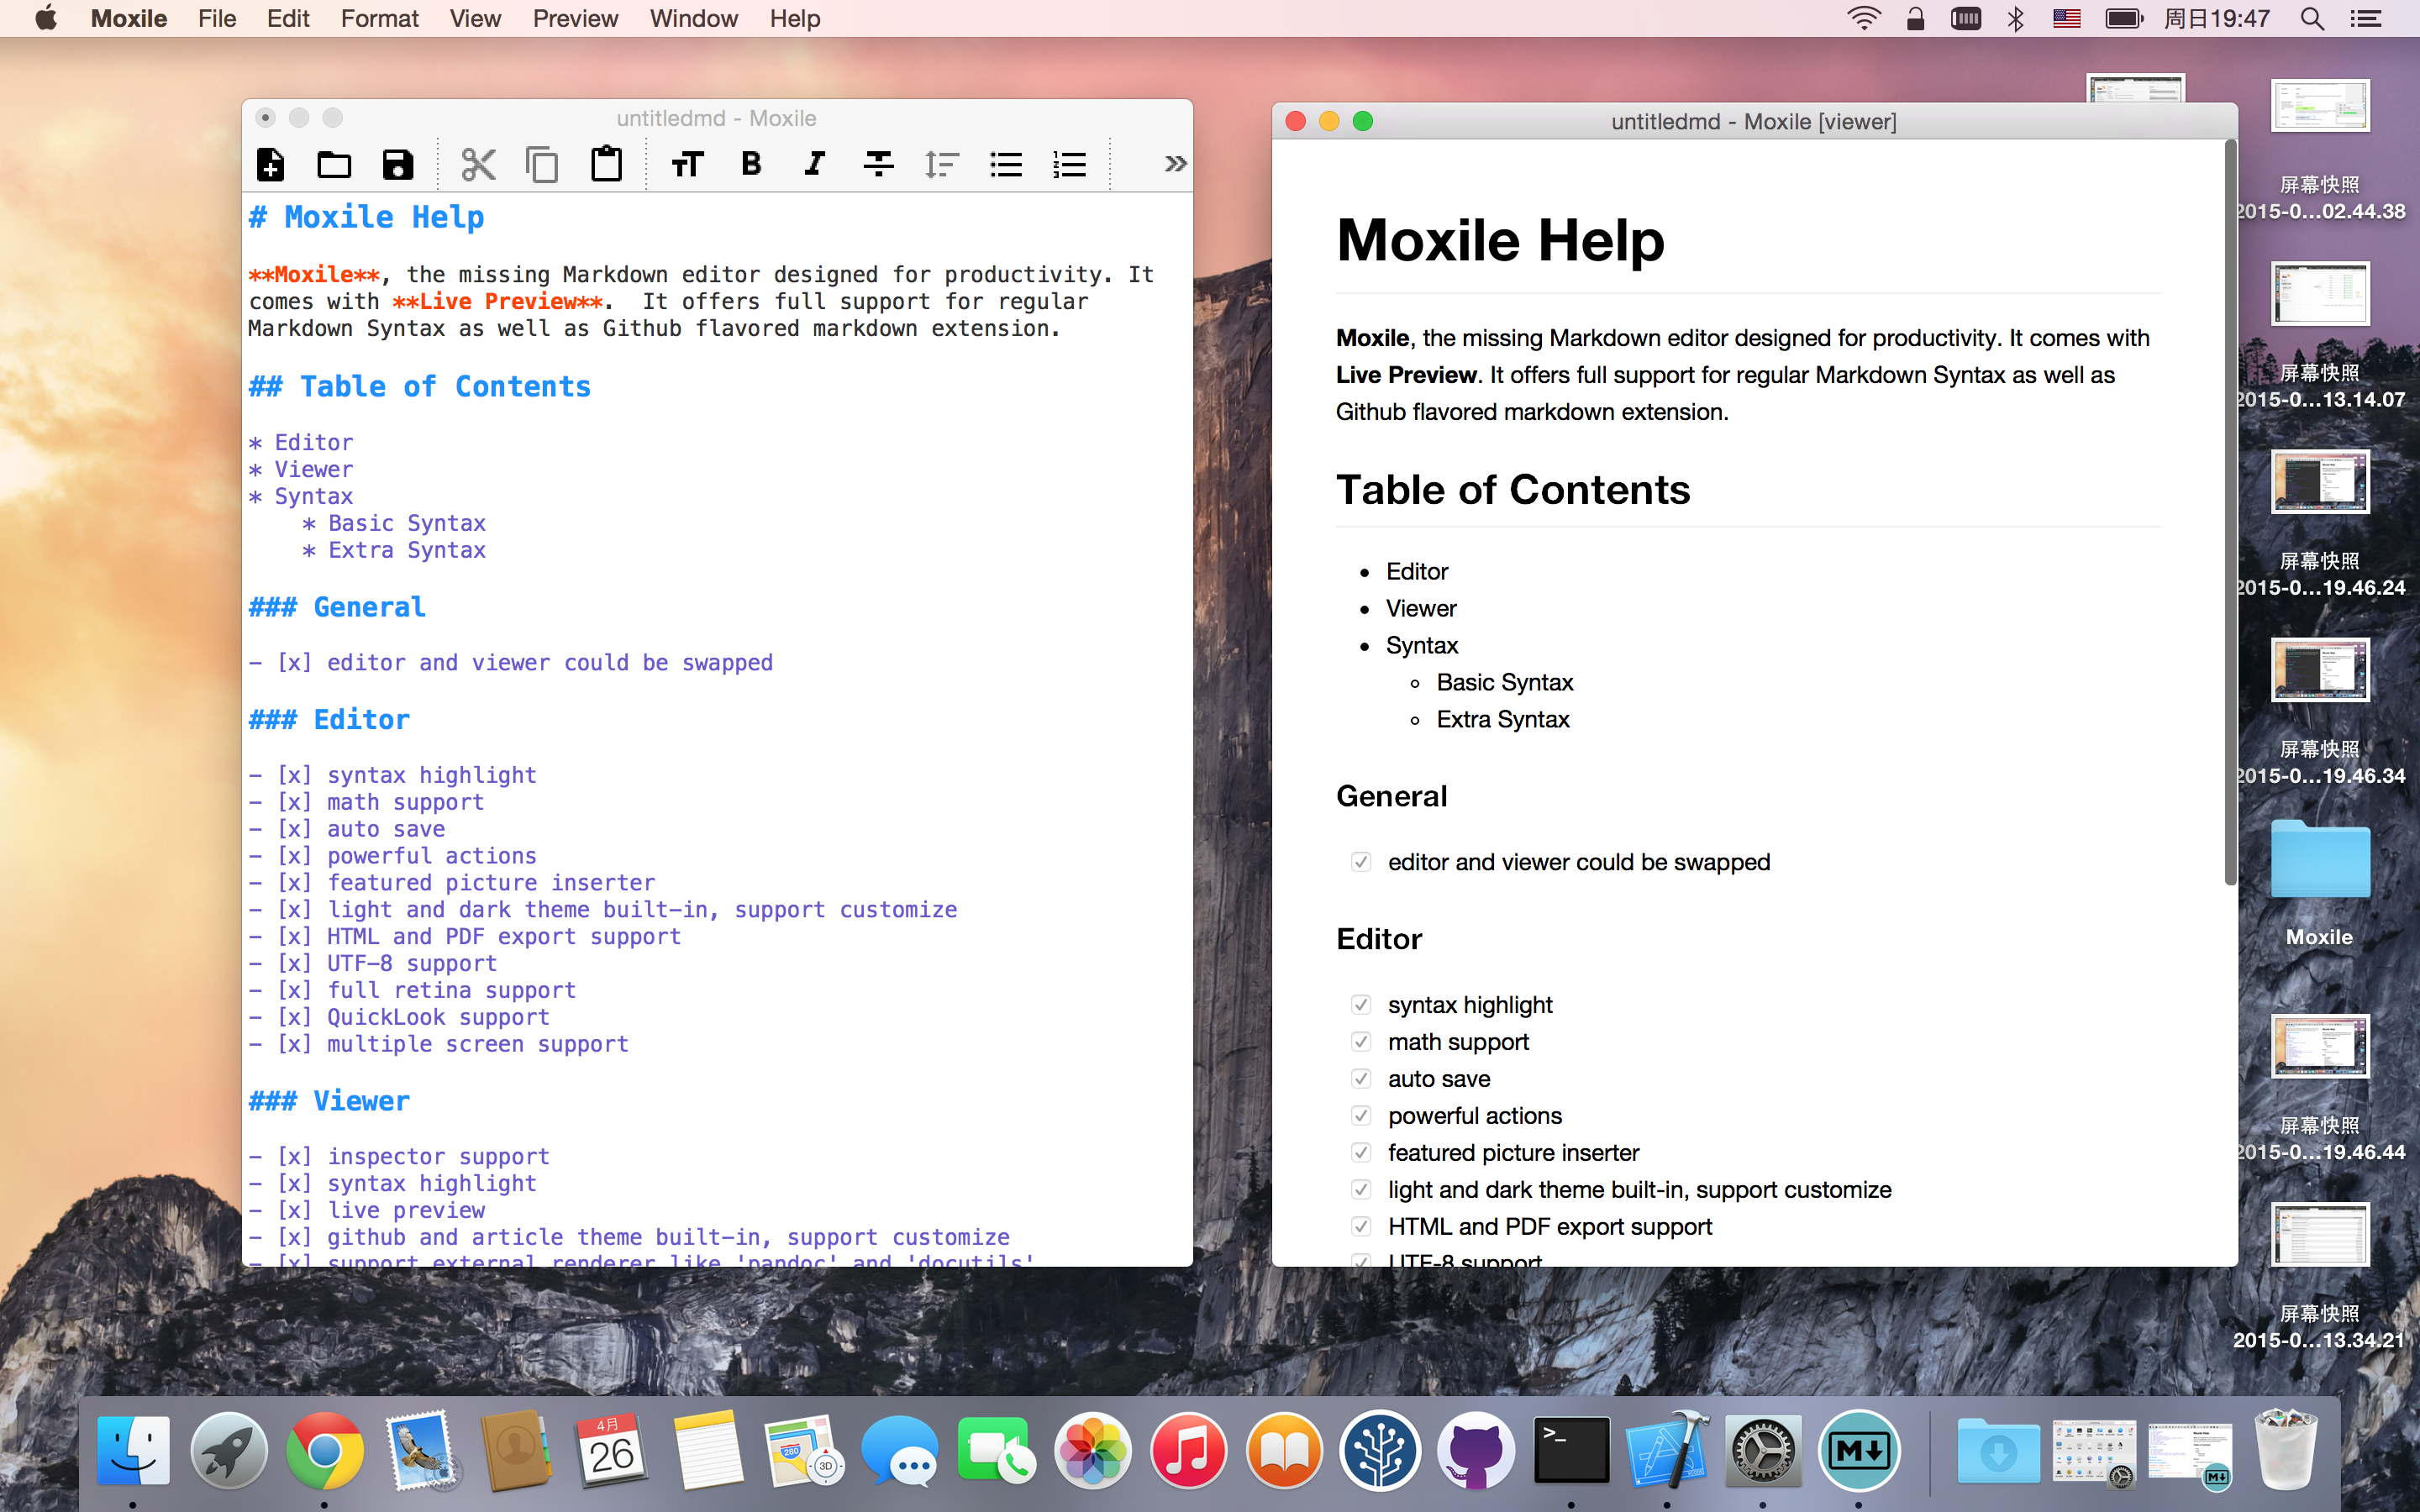Viewport: 2420px width, 1512px height.
Task: Open the Format menu
Action: click(x=380, y=18)
